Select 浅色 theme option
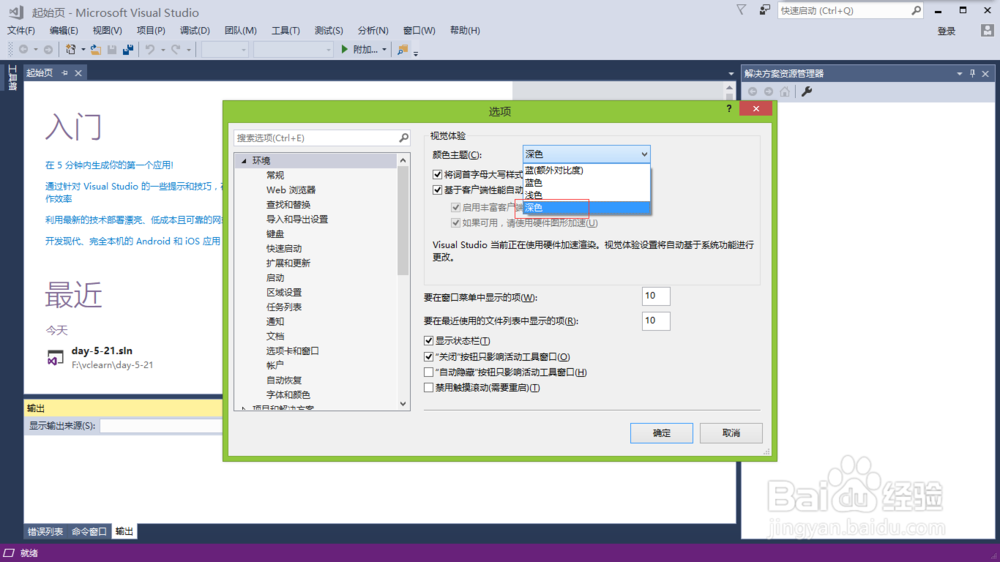Viewport: 1000px width, 562px height. (587, 195)
